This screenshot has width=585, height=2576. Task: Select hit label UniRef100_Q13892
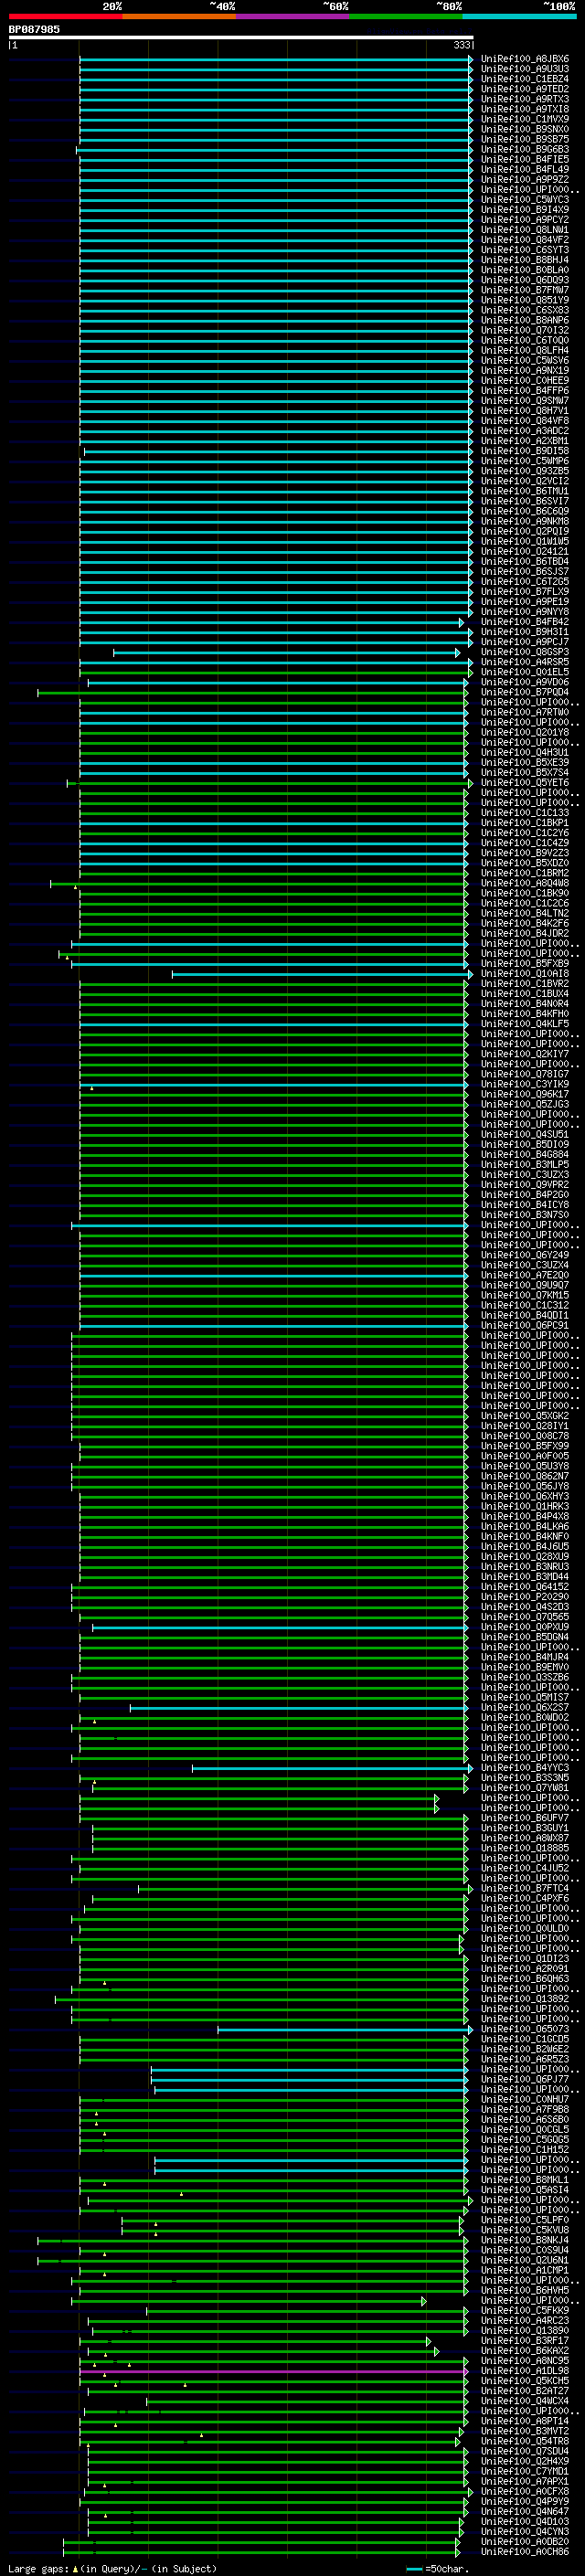point(525,1999)
